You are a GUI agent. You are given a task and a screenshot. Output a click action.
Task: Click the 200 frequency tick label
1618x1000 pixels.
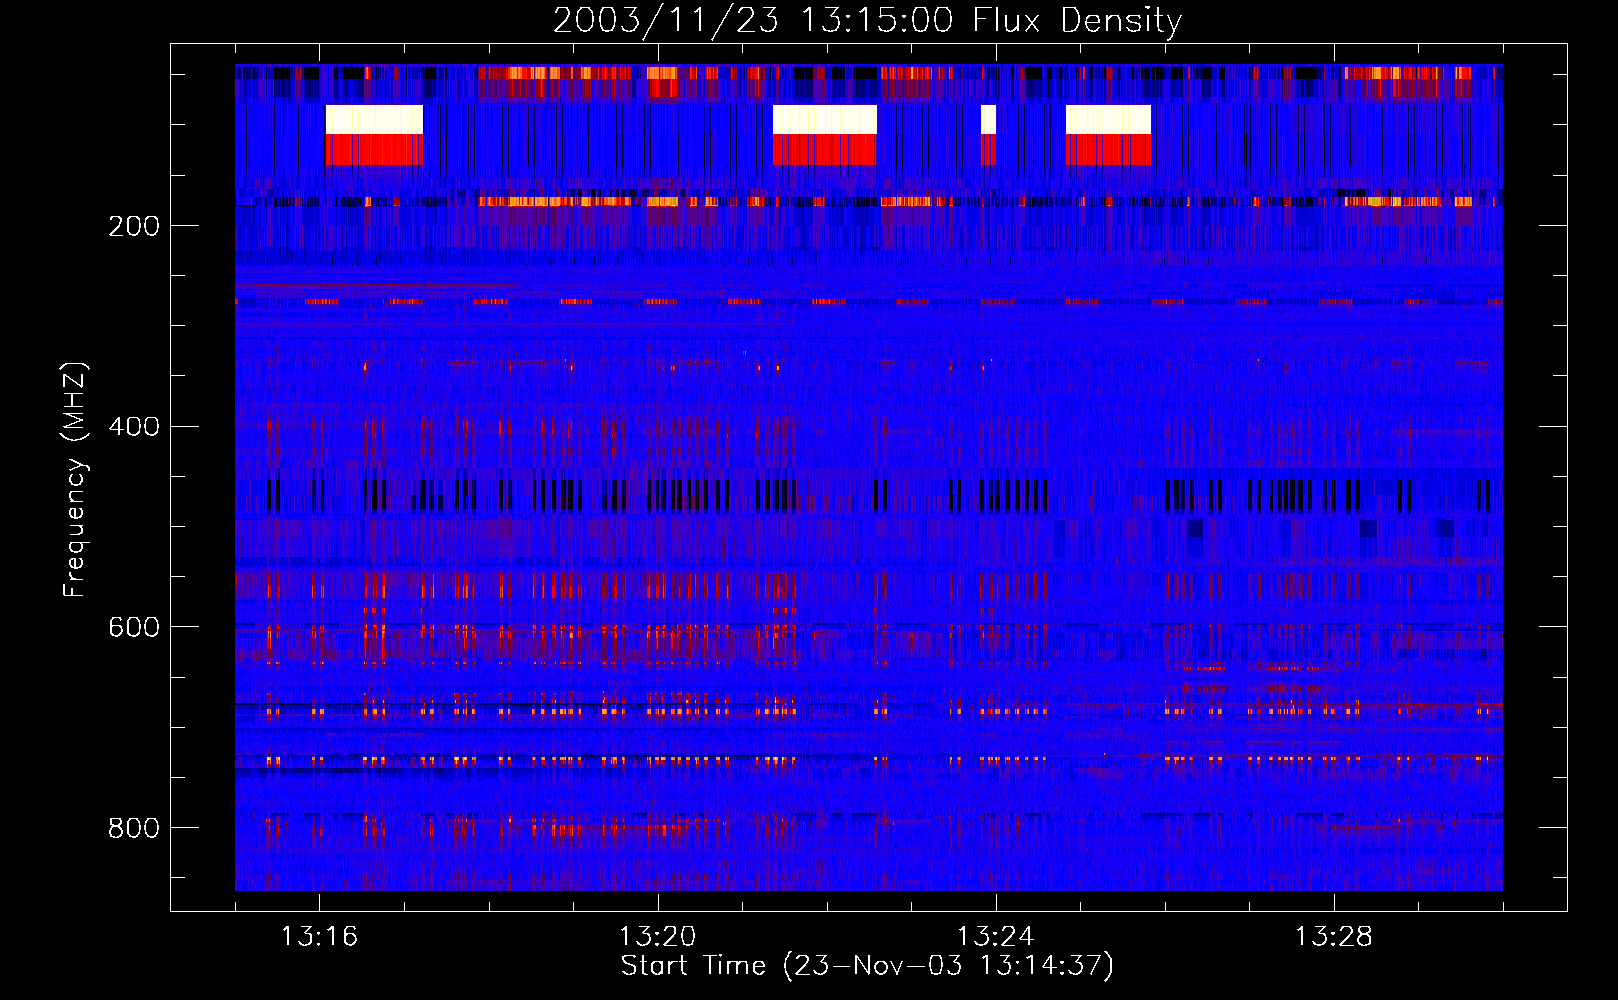[x=134, y=226]
